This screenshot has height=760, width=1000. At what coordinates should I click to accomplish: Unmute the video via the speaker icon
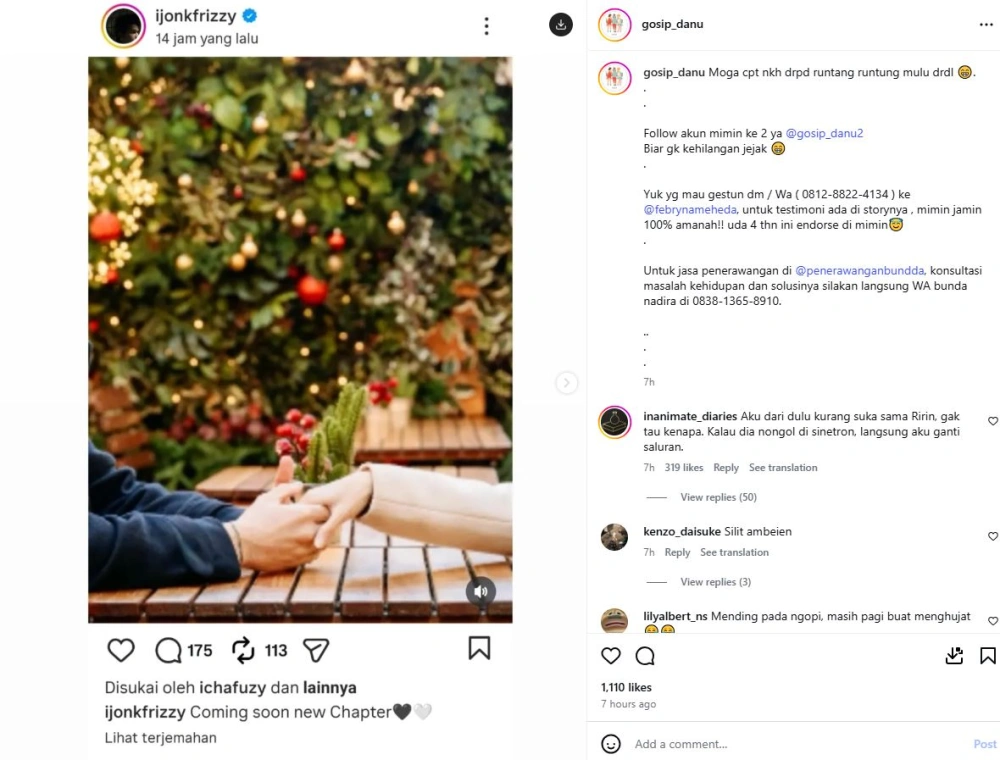[481, 592]
